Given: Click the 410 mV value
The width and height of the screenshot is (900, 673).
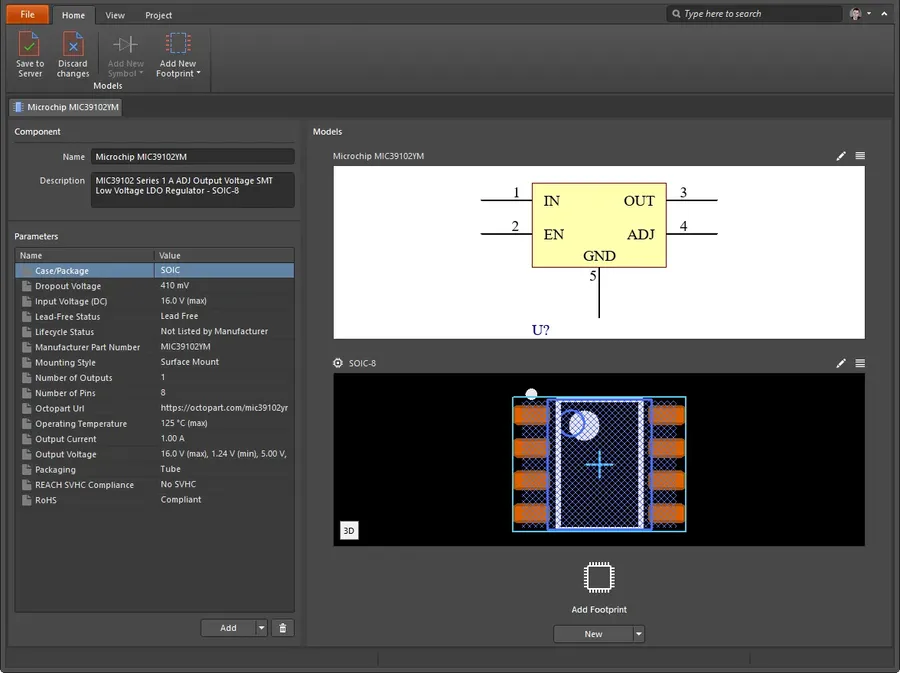Looking at the screenshot, I should [x=174, y=285].
